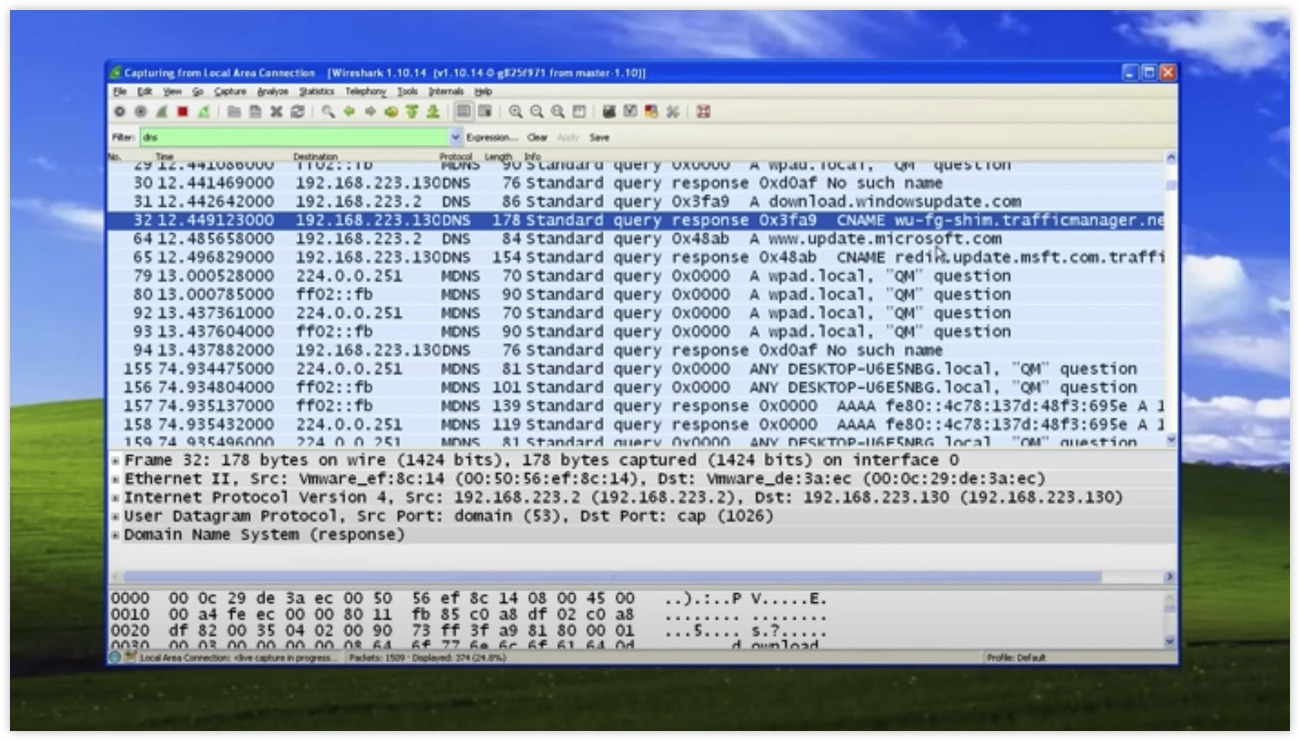Jump to the first packet icon

point(412,112)
